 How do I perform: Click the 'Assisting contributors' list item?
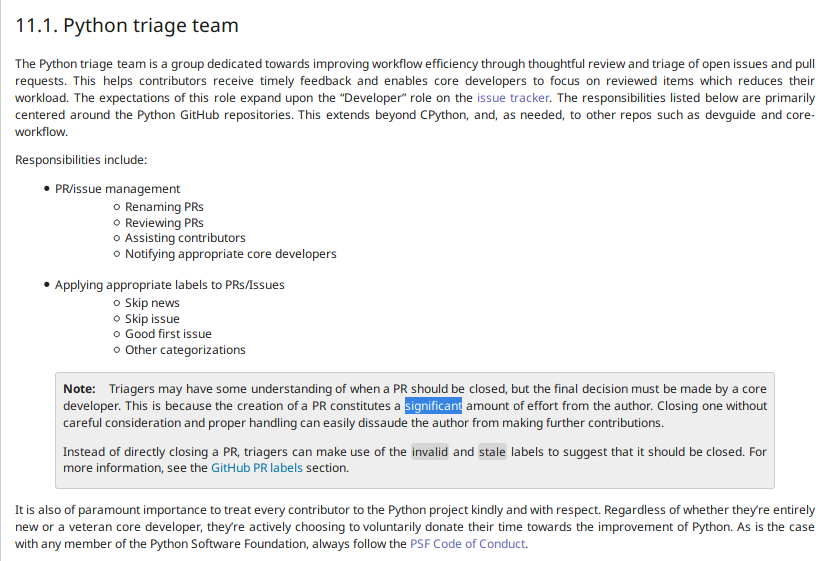point(185,238)
